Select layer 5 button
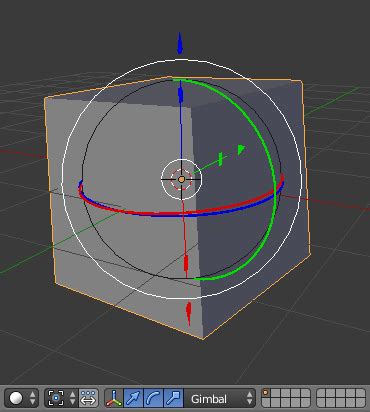This screenshot has height=412, width=370. pos(305,393)
